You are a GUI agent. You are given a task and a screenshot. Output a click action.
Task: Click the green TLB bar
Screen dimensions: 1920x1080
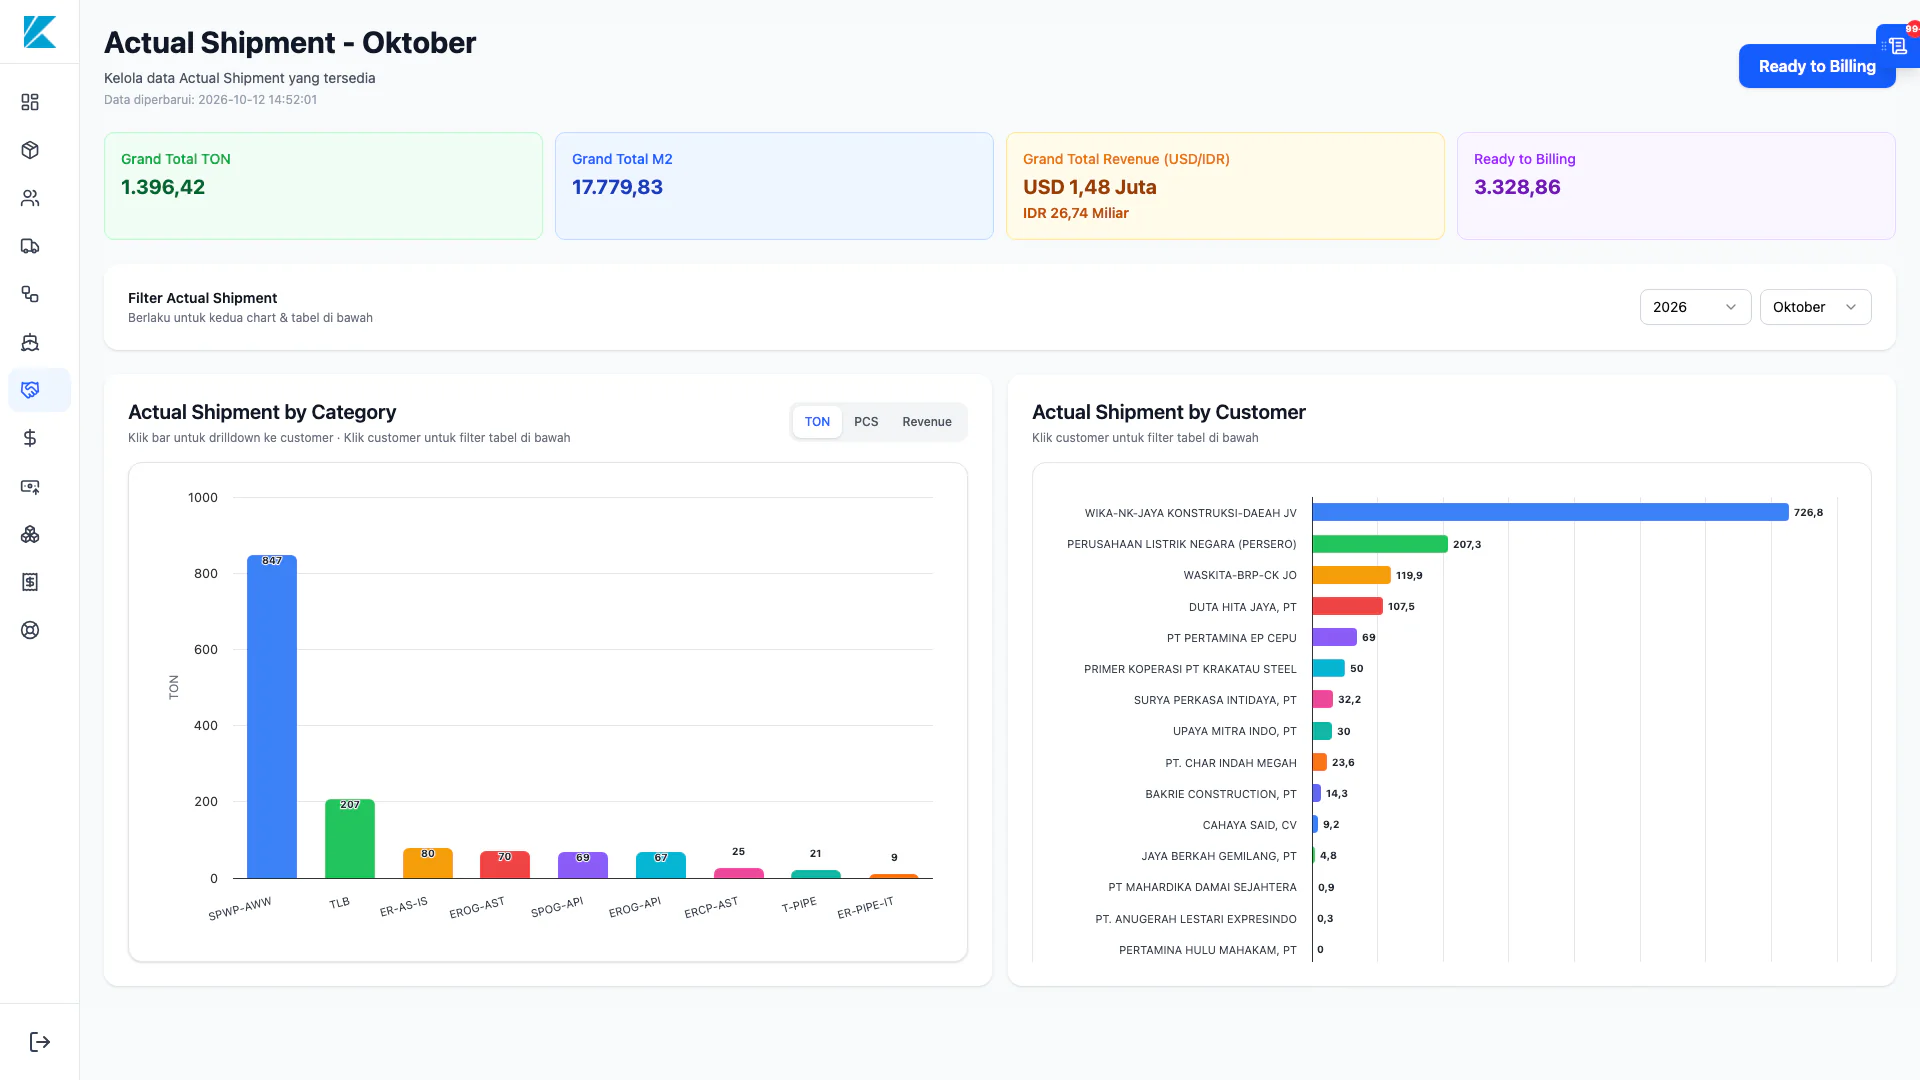tap(350, 838)
